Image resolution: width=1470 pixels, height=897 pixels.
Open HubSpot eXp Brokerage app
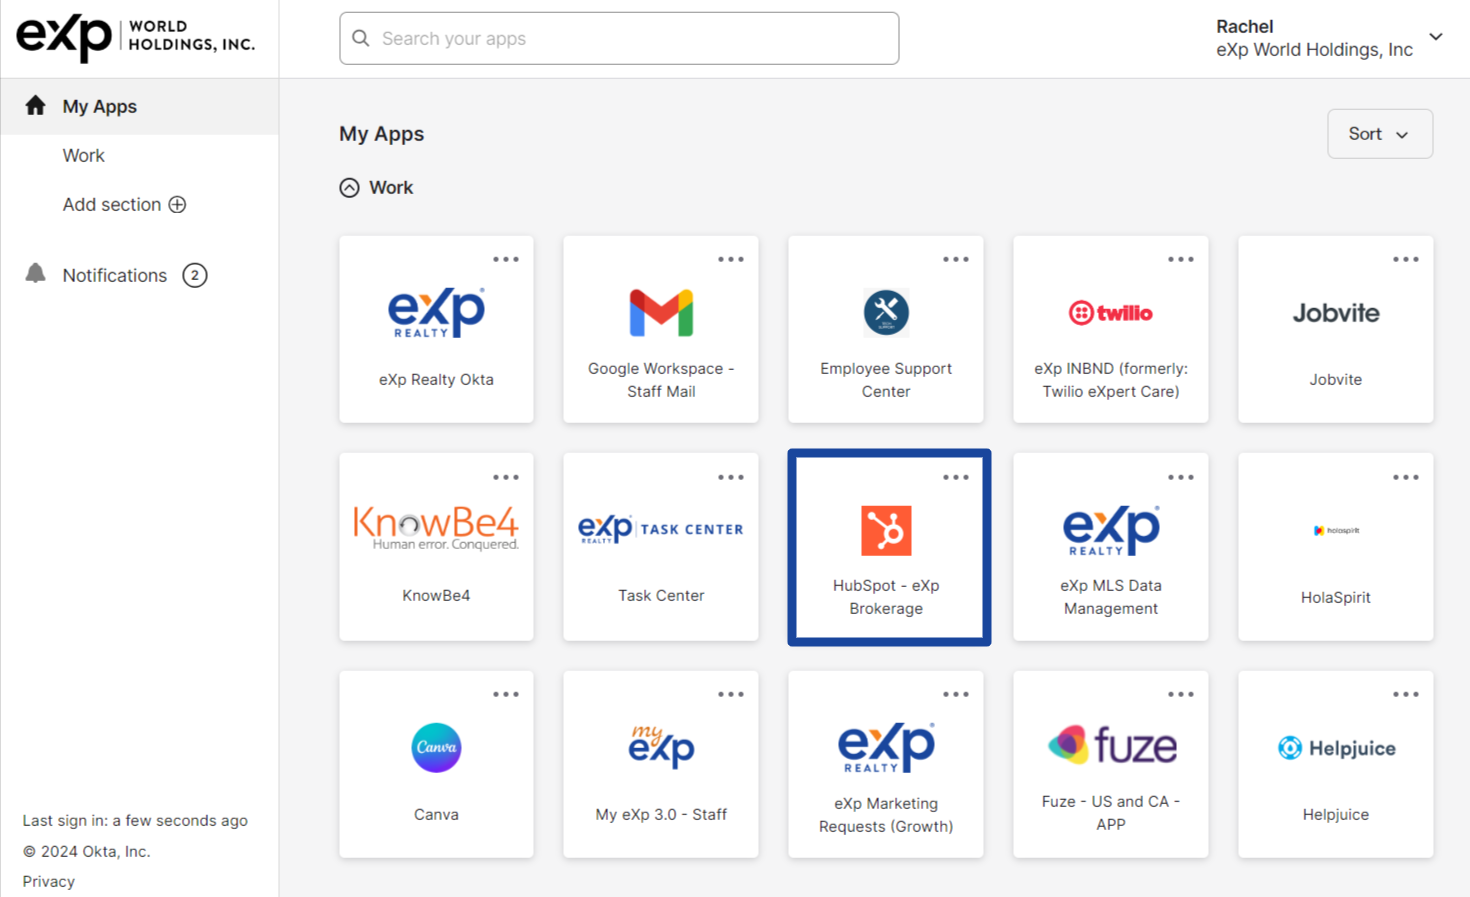click(889, 547)
